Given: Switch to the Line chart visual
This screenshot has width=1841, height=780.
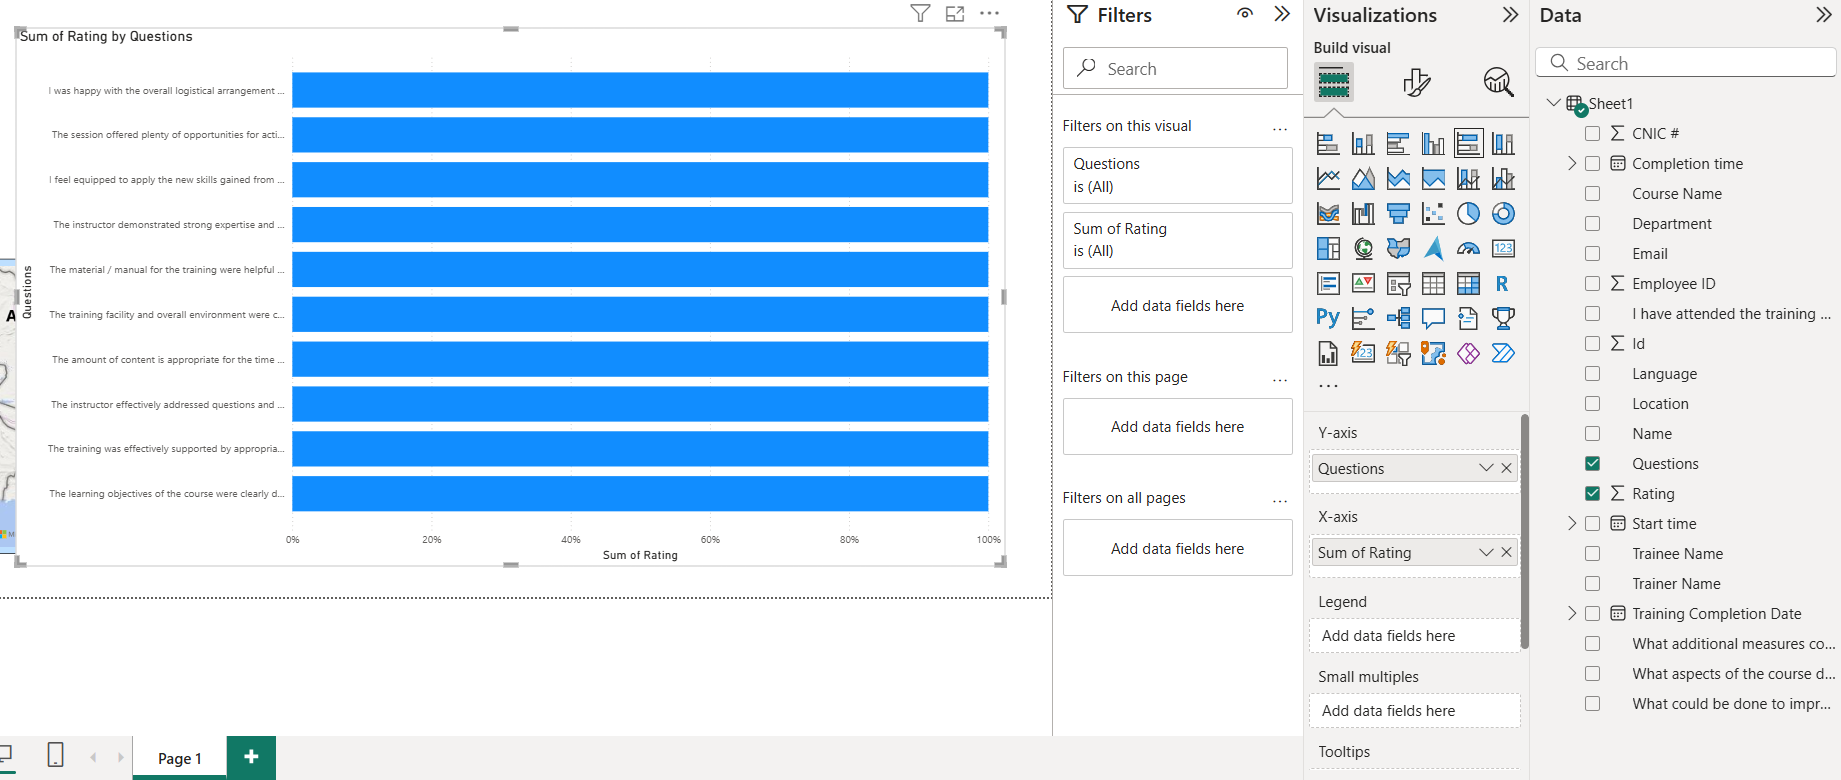Looking at the screenshot, I should tap(1328, 179).
